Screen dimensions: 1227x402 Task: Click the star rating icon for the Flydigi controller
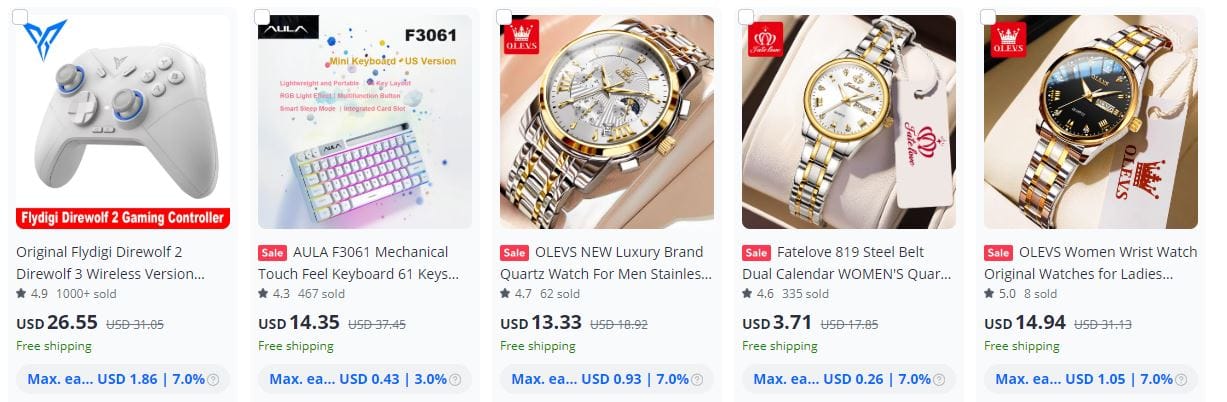22,294
